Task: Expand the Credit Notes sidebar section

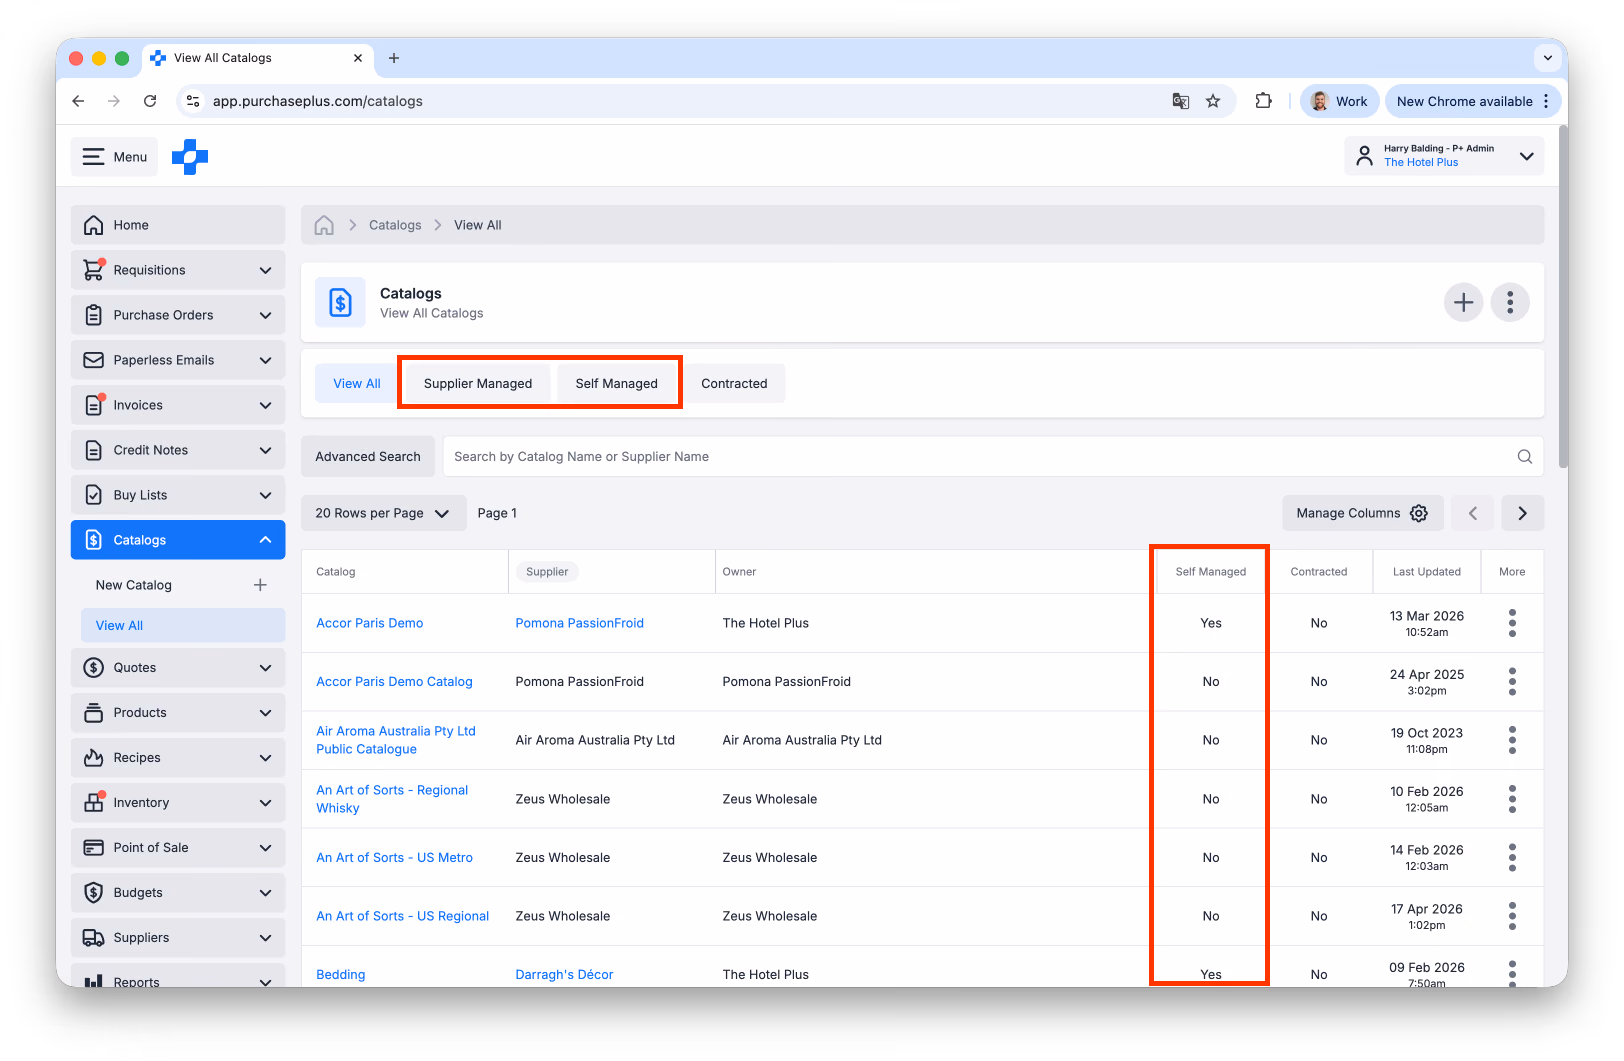Action: (x=178, y=450)
